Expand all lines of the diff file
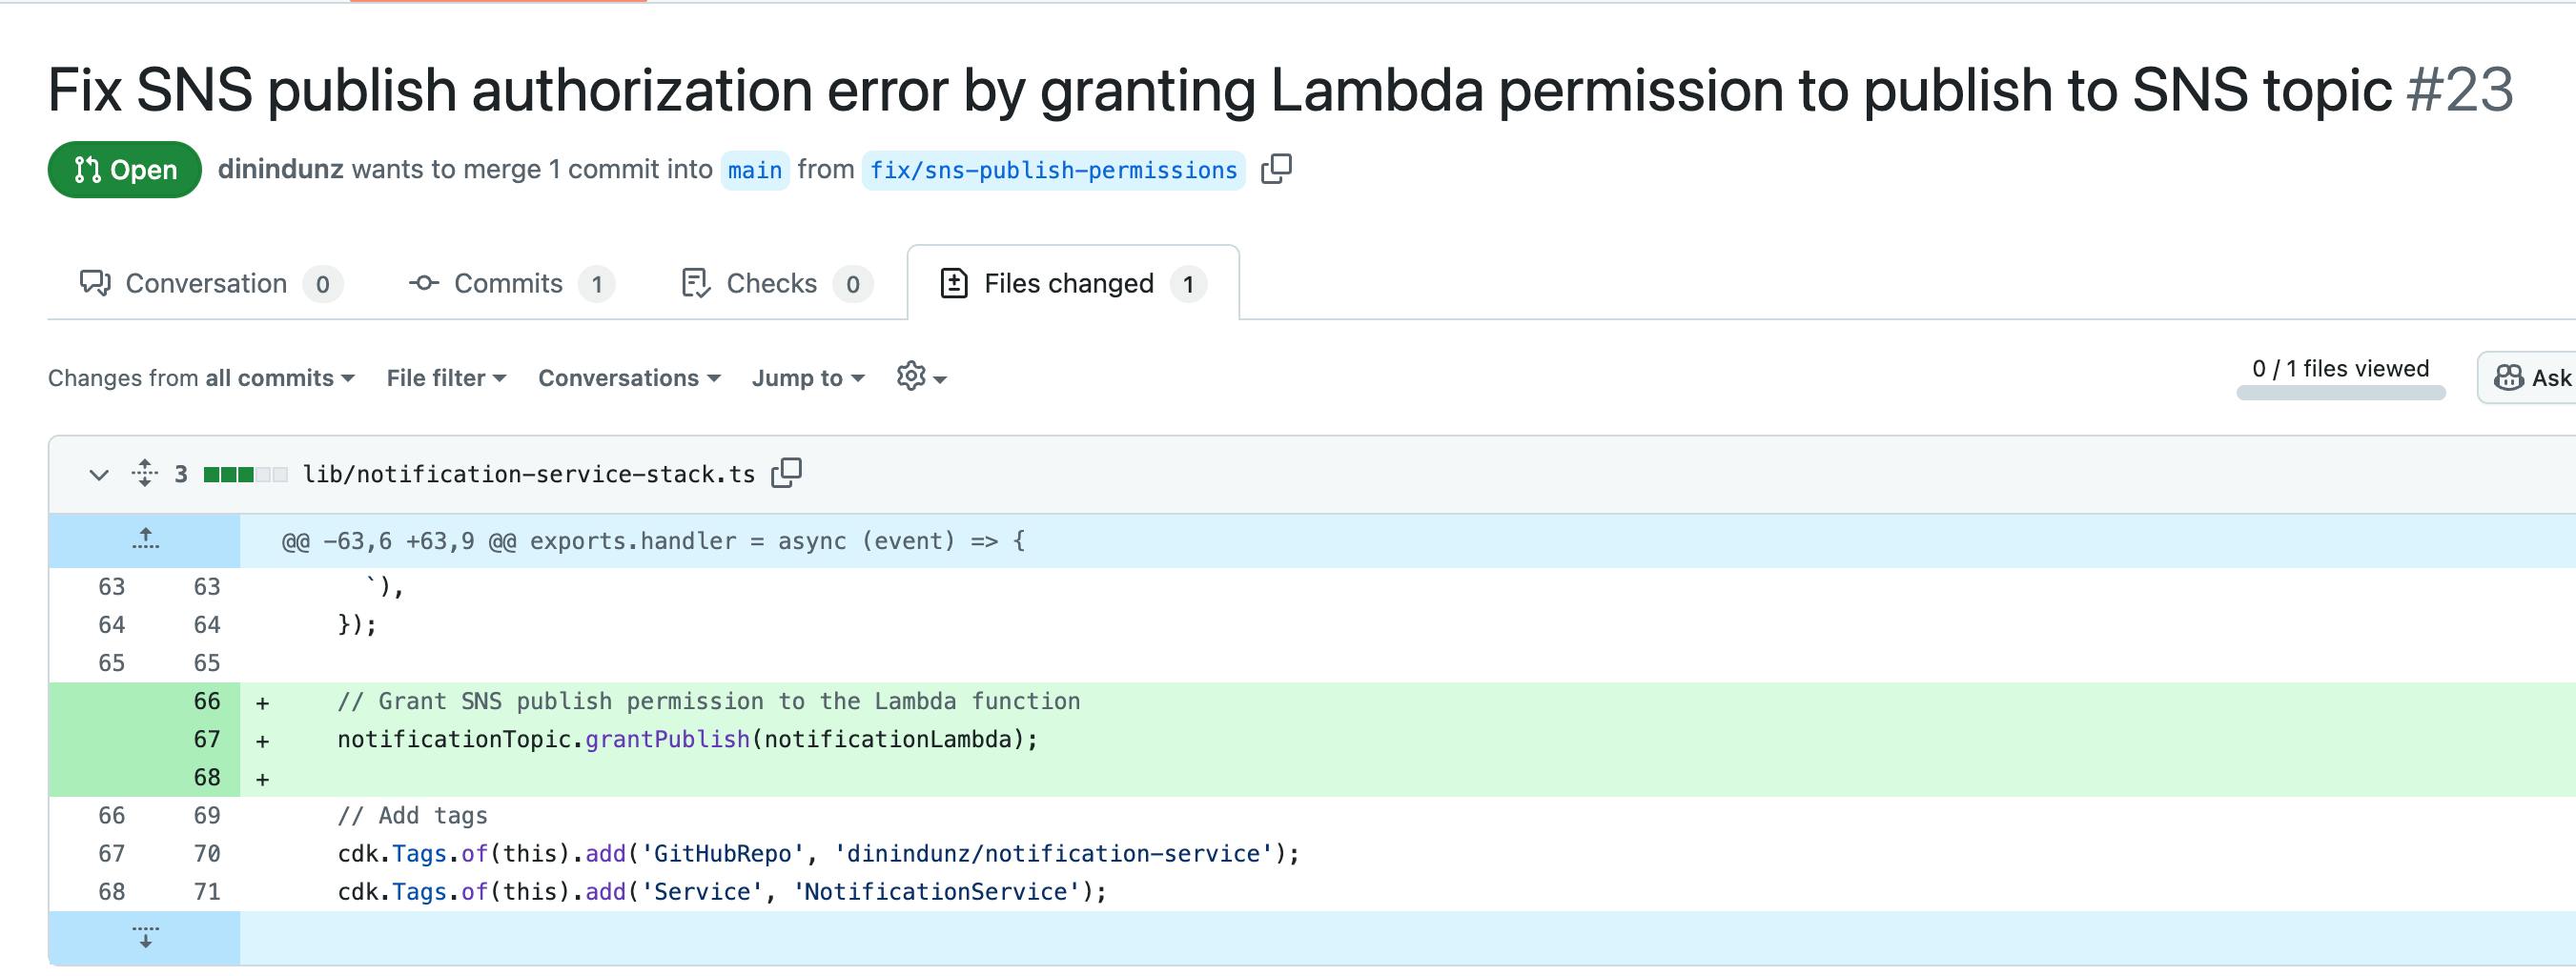 pos(145,473)
